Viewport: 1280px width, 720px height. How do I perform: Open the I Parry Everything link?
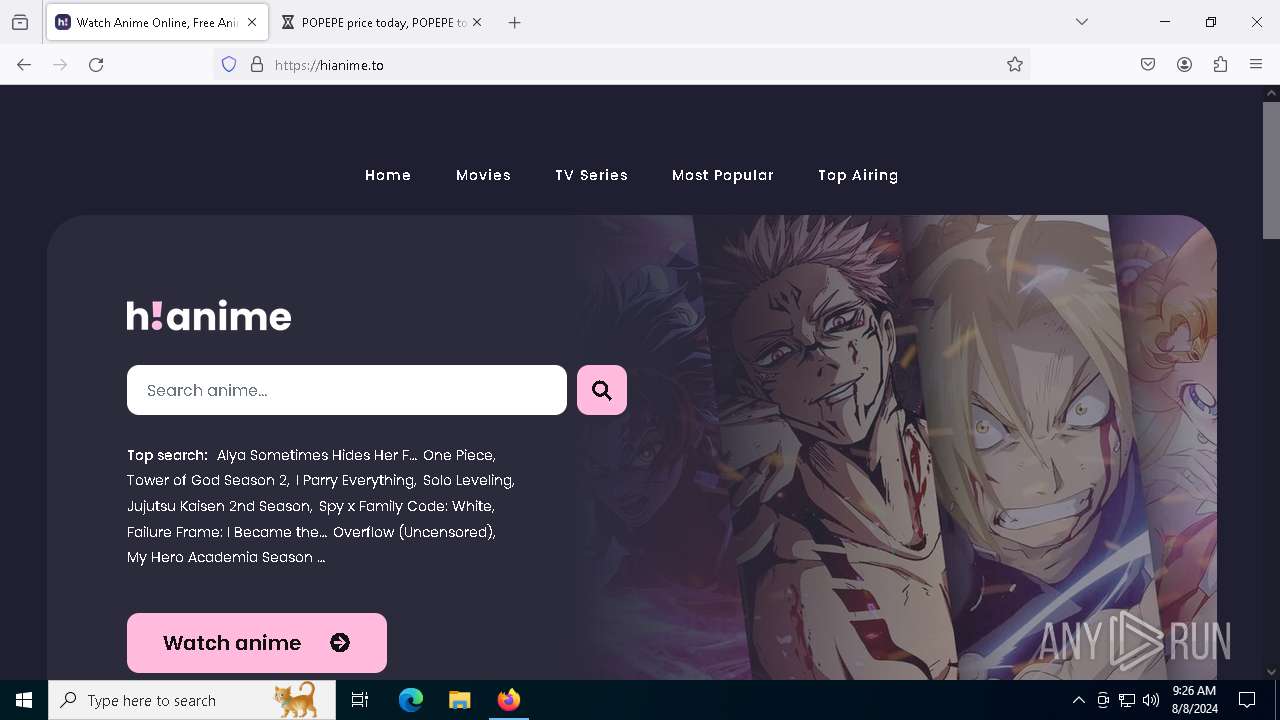pyautogui.click(x=355, y=480)
